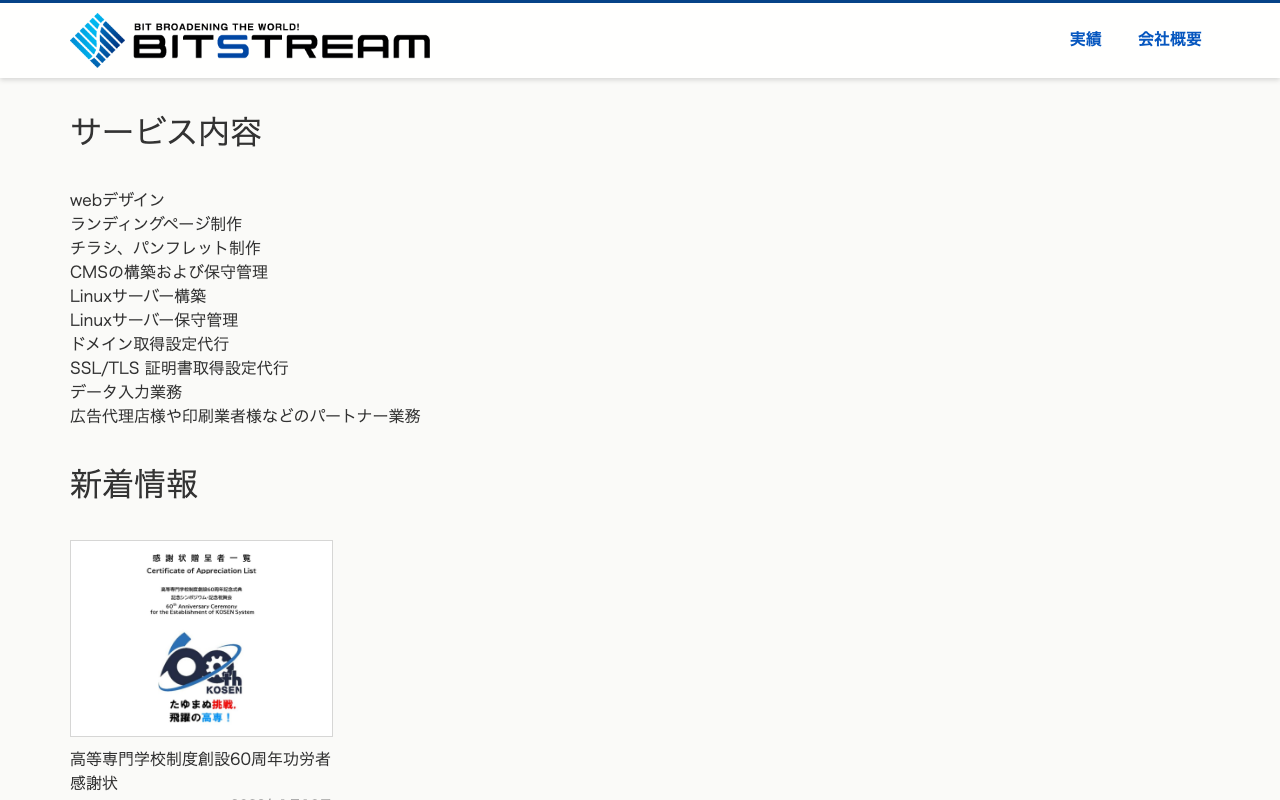Click the CMSの構築および保守管理 line

[169, 272]
